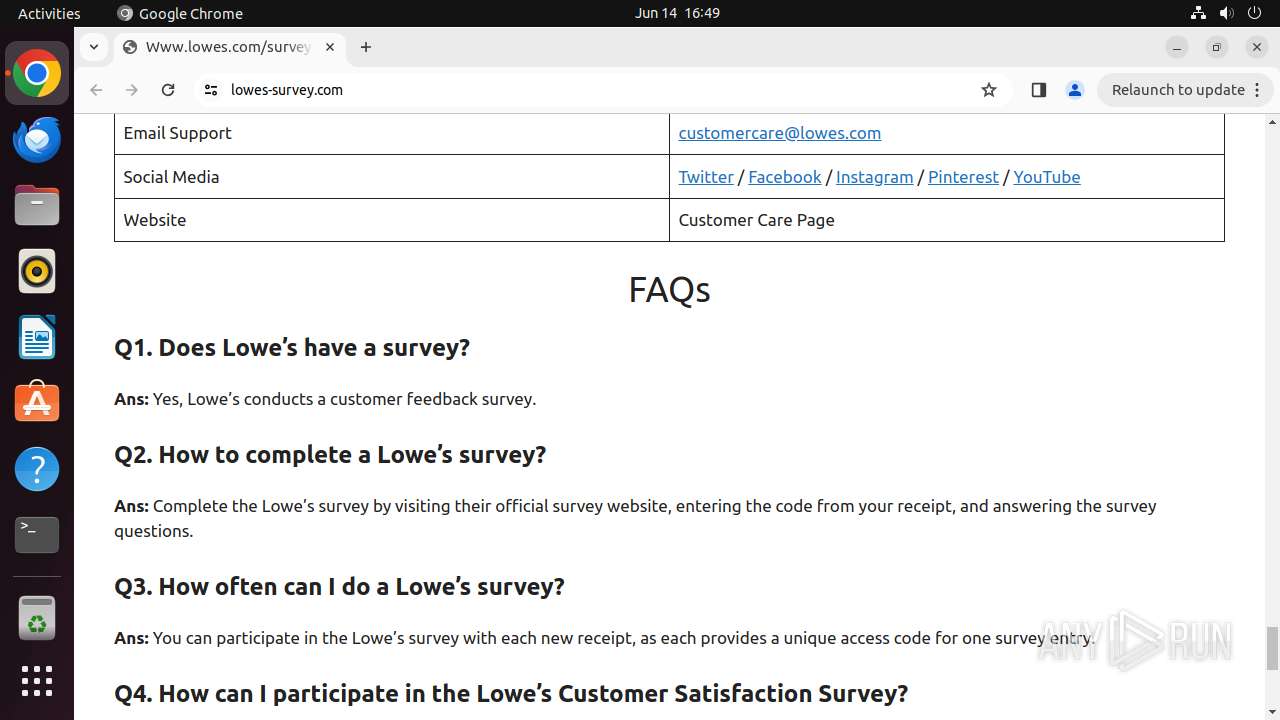Show Applications grid in the dock
The image size is (1280, 720).
coord(37,681)
